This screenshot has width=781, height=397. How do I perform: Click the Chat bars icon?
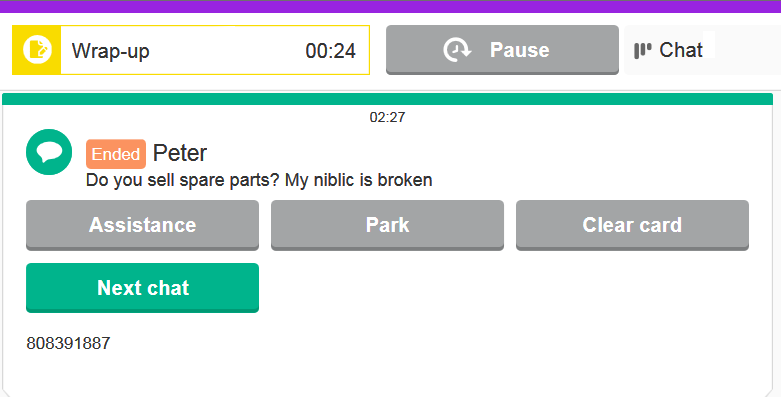[x=643, y=50]
